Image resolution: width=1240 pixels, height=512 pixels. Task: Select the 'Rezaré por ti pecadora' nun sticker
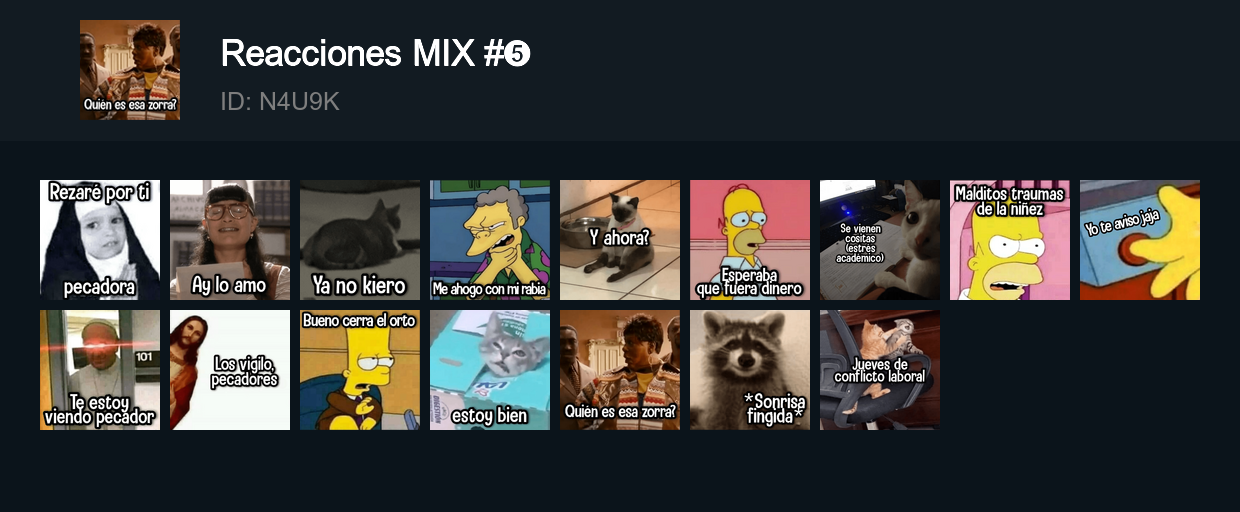pyautogui.click(x=100, y=240)
